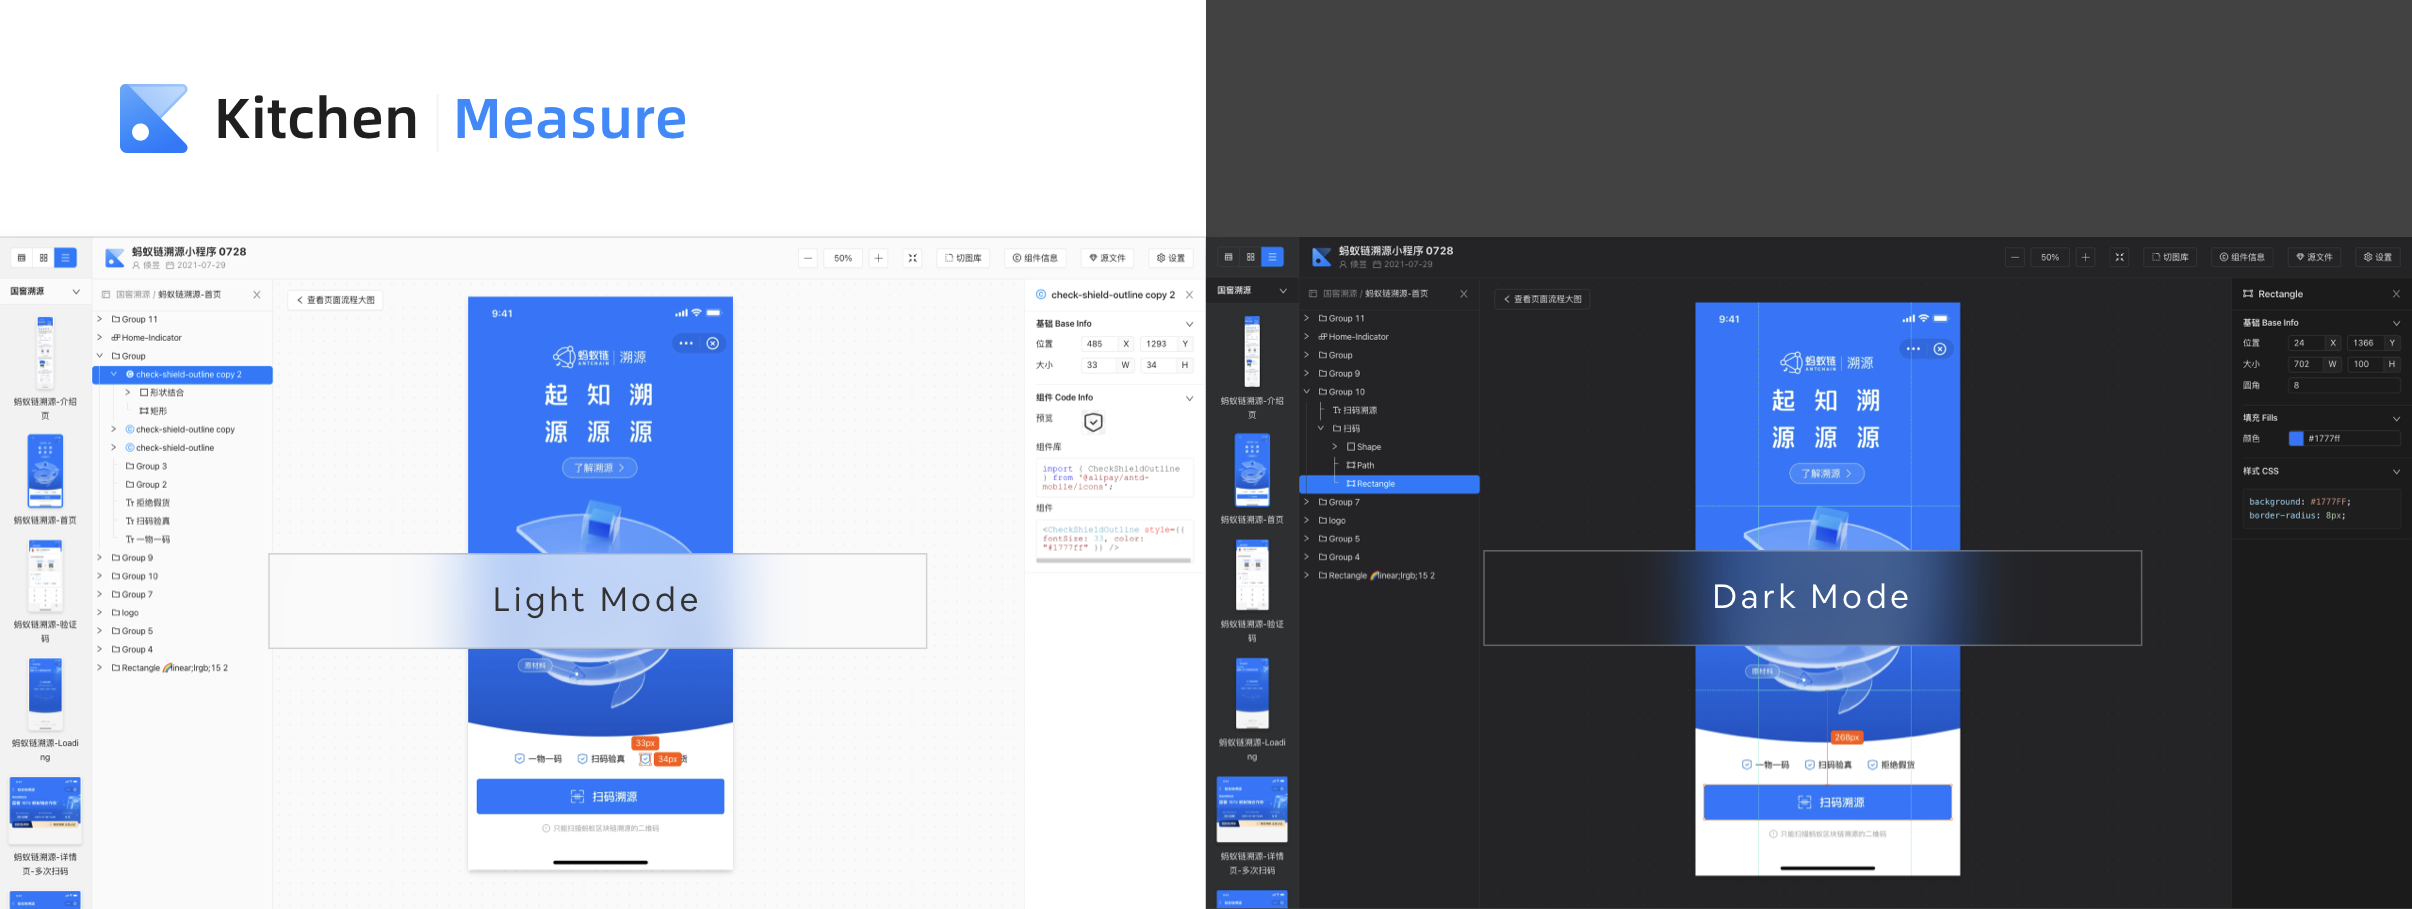Click the shield preview icon in the Code Info section
Image resolution: width=2412 pixels, height=909 pixels.
(x=1093, y=422)
